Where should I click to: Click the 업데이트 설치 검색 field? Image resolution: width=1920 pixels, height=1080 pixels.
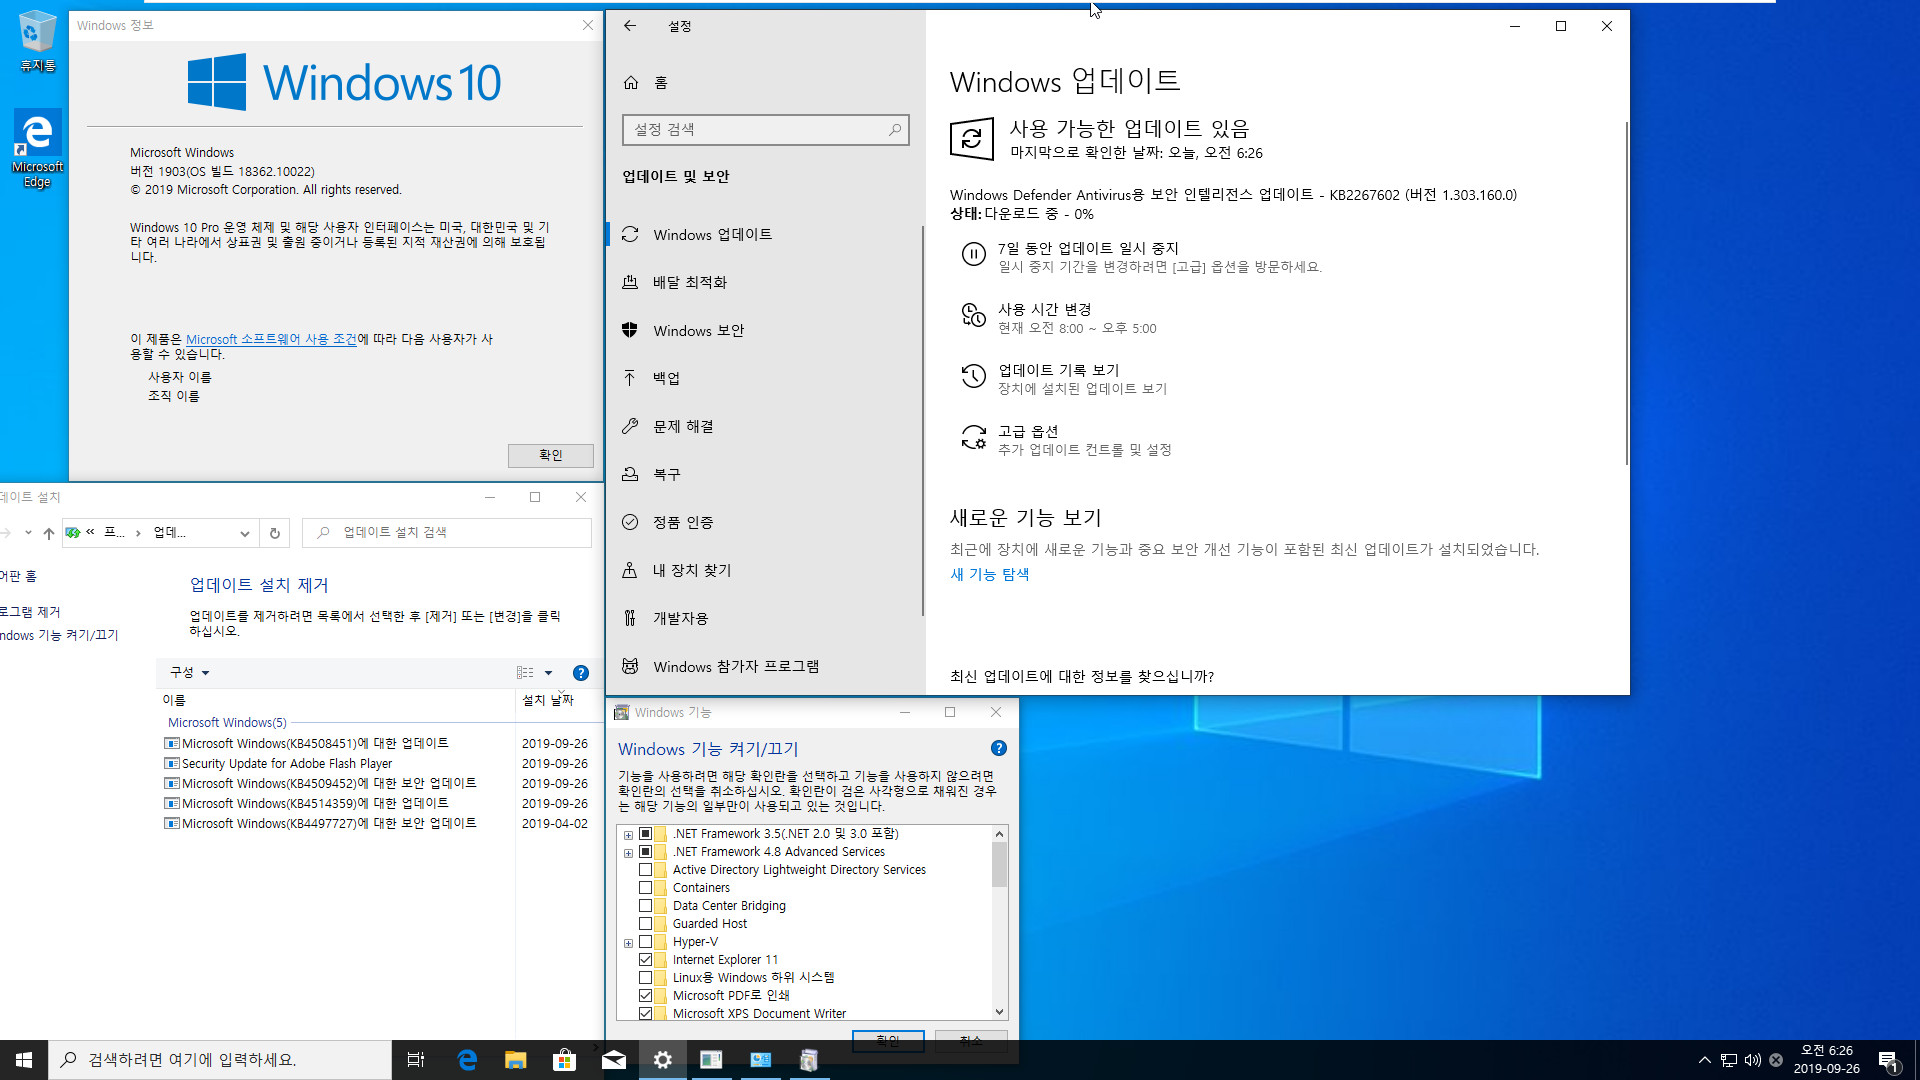(447, 533)
